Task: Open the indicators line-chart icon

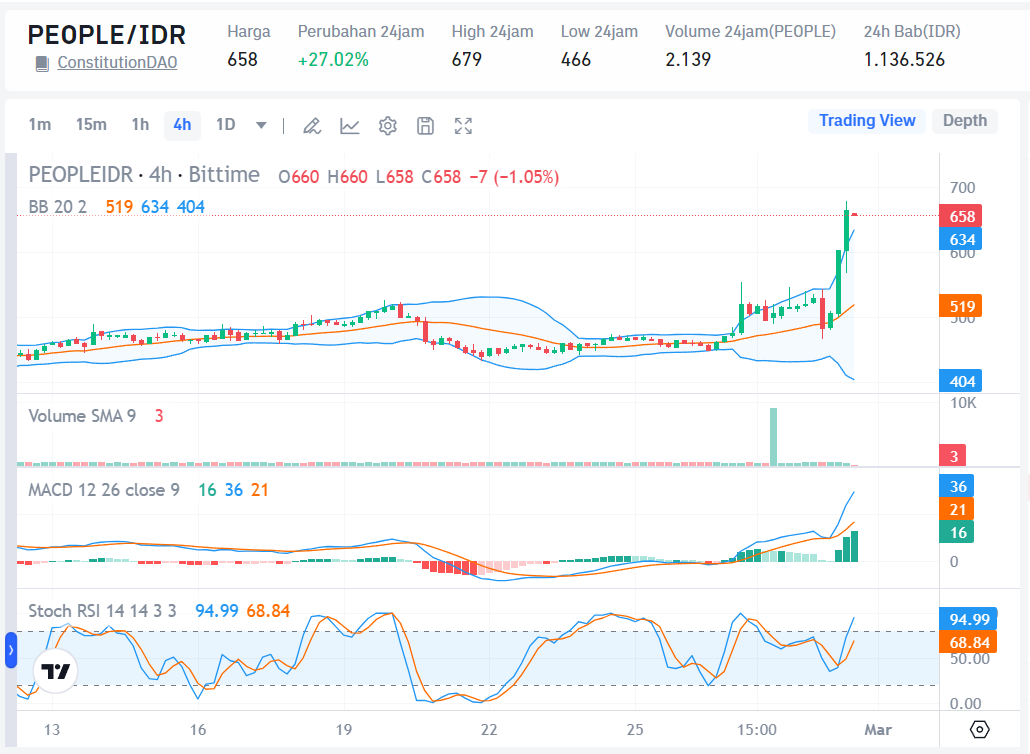Action: pos(349,125)
